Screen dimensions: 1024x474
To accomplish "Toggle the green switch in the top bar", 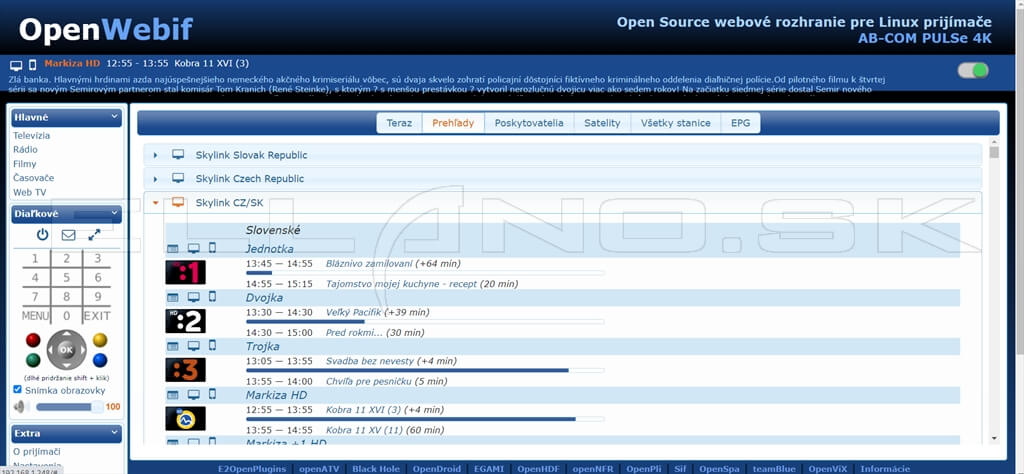I will [x=973, y=70].
